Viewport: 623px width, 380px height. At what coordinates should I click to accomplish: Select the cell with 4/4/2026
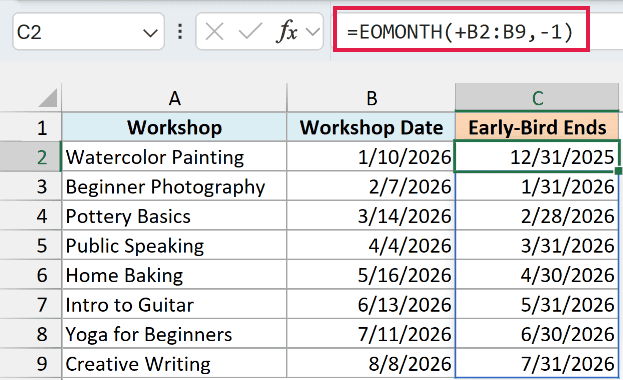(x=371, y=245)
